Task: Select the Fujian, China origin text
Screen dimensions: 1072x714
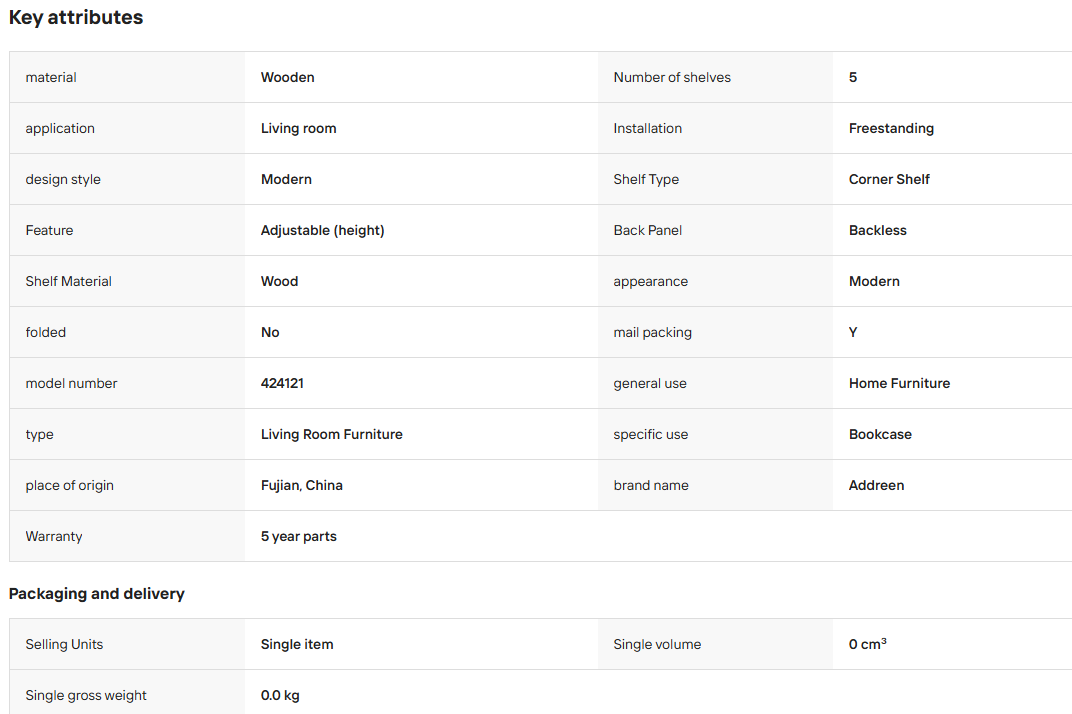Action: tap(302, 486)
